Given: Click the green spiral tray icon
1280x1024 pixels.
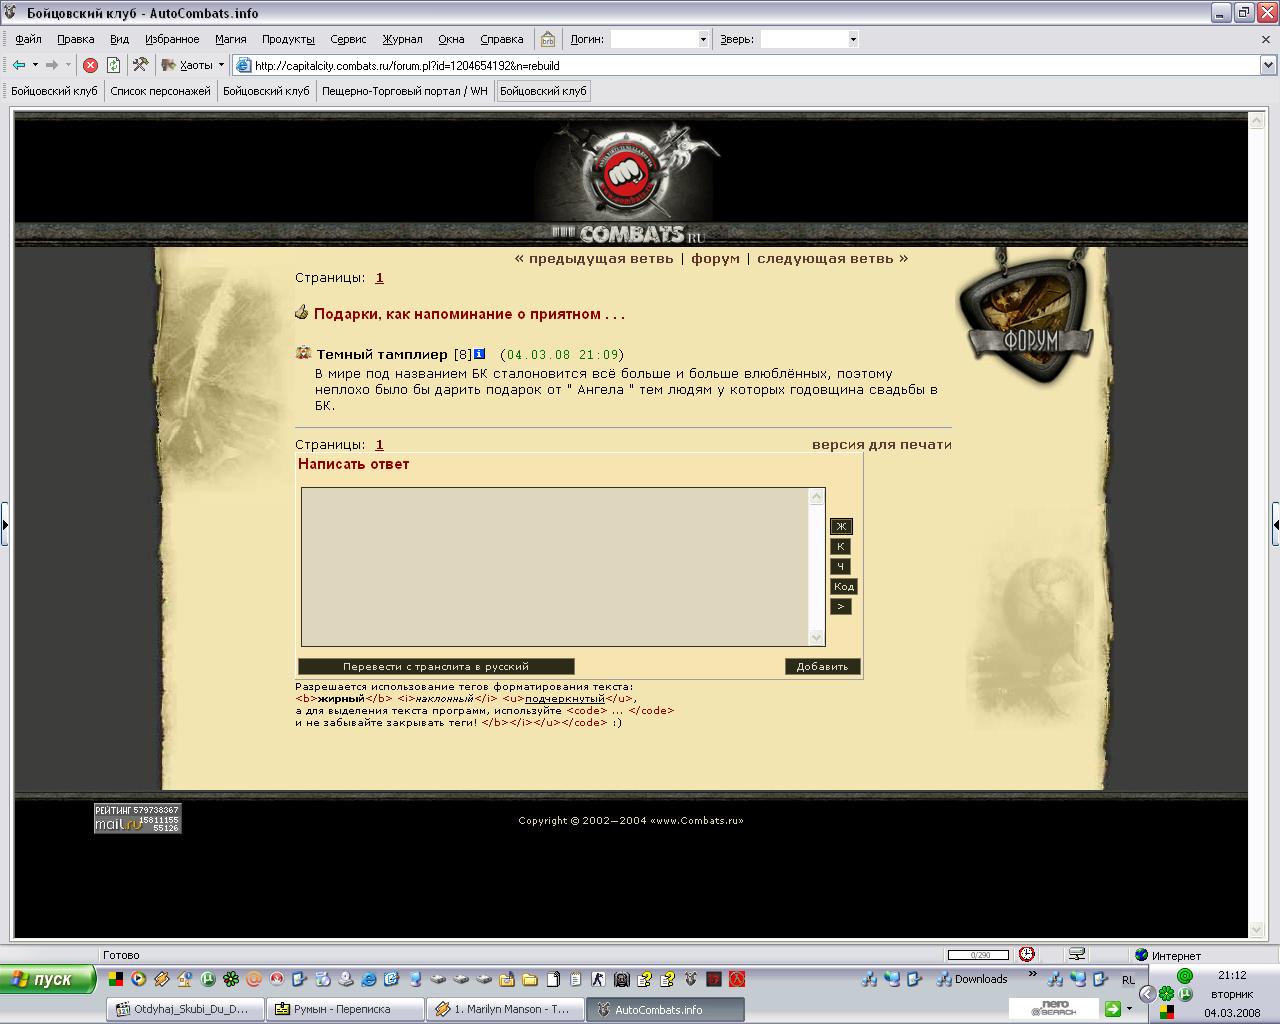Looking at the screenshot, I should (x=1185, y=976).
